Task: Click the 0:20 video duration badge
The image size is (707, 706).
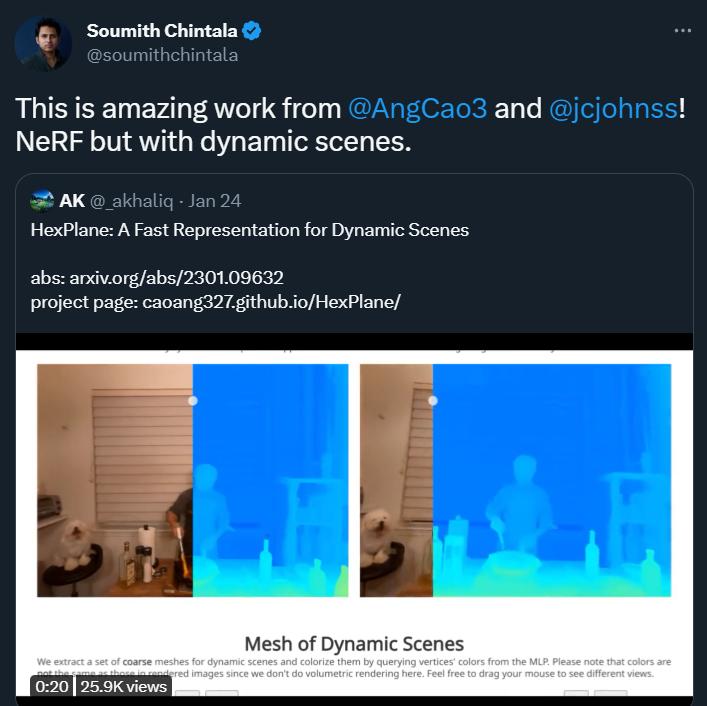Action: pyautogui.click(x=51, y=687)
